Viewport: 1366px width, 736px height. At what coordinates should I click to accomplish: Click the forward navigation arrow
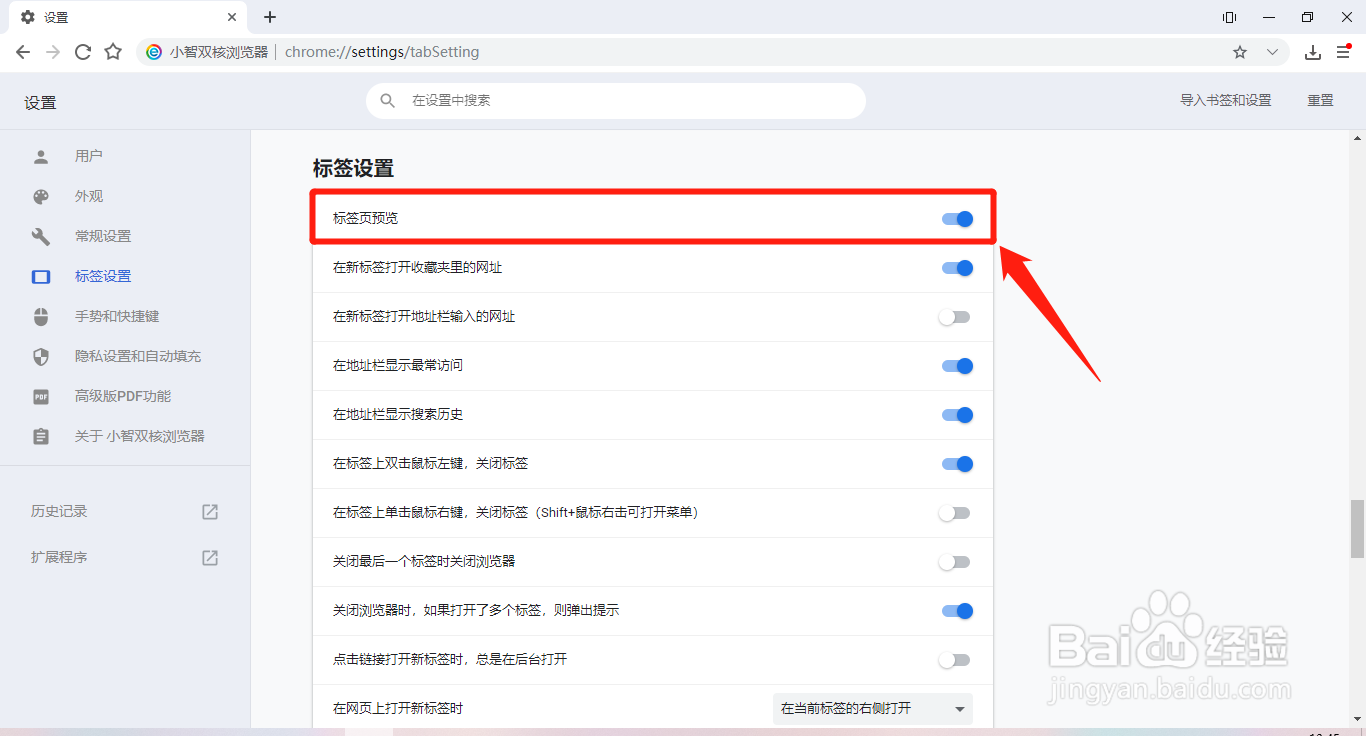(53, 52)
